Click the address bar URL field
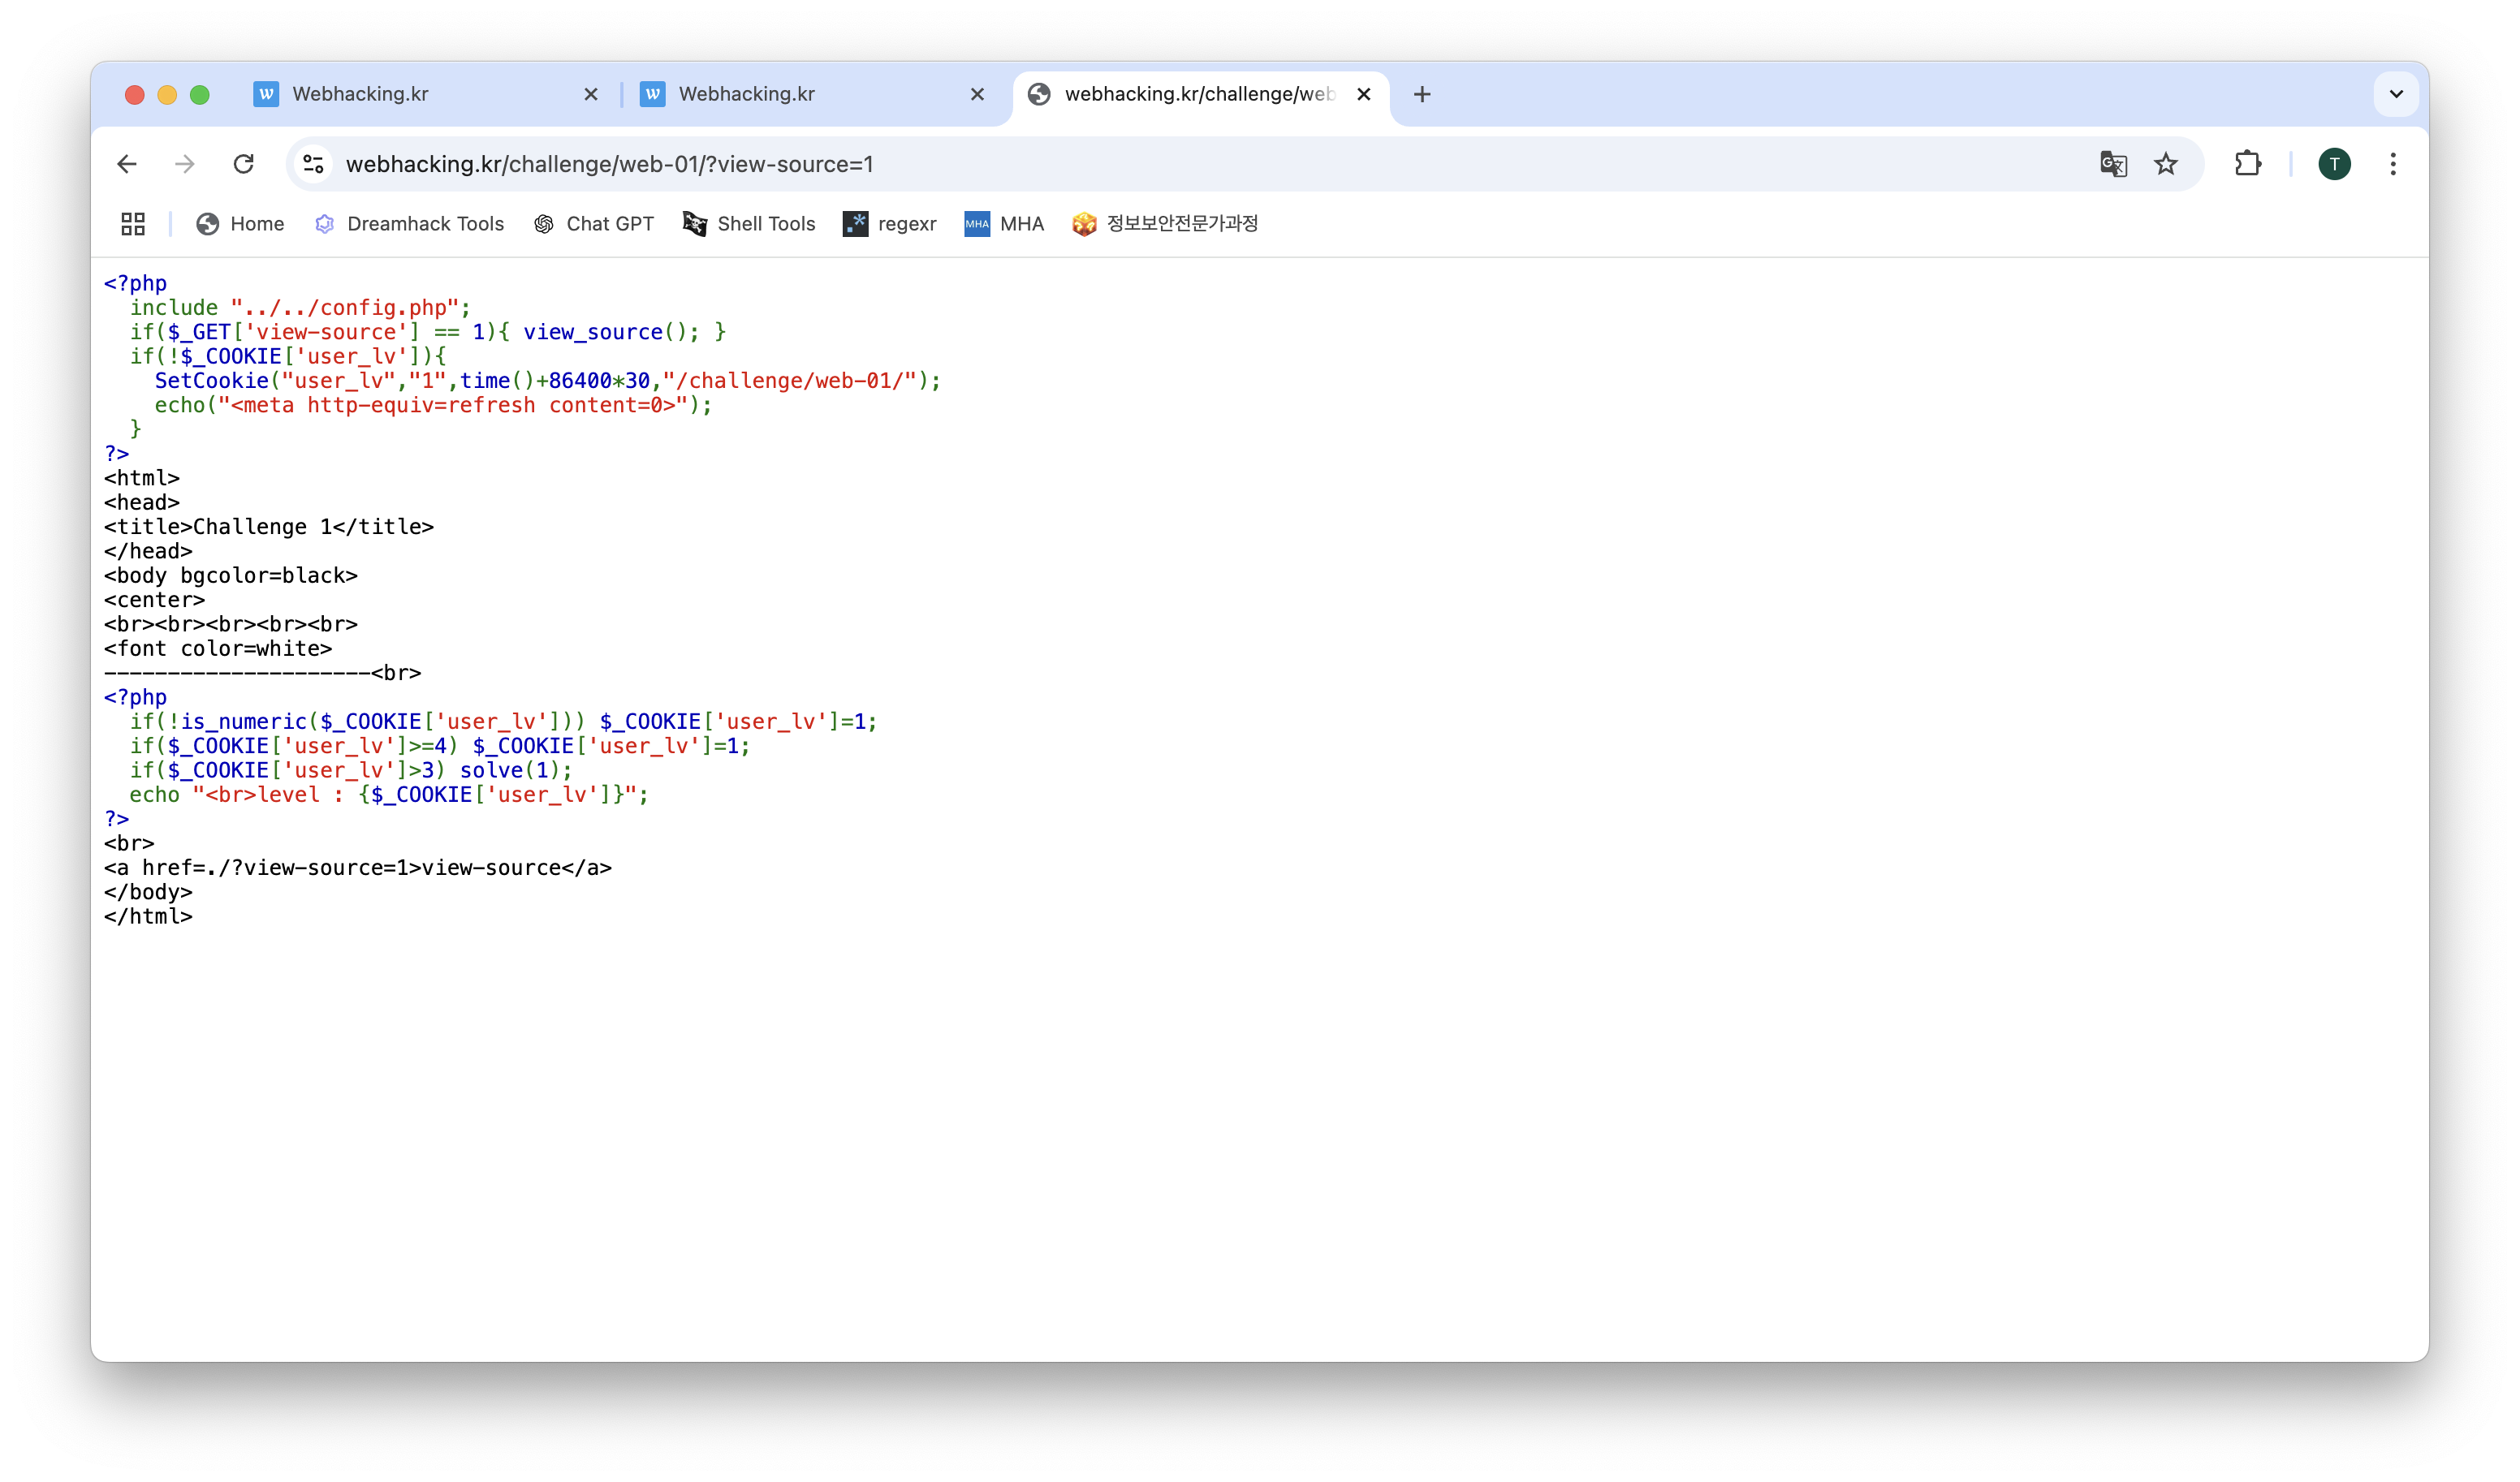 click(1100, 164)
